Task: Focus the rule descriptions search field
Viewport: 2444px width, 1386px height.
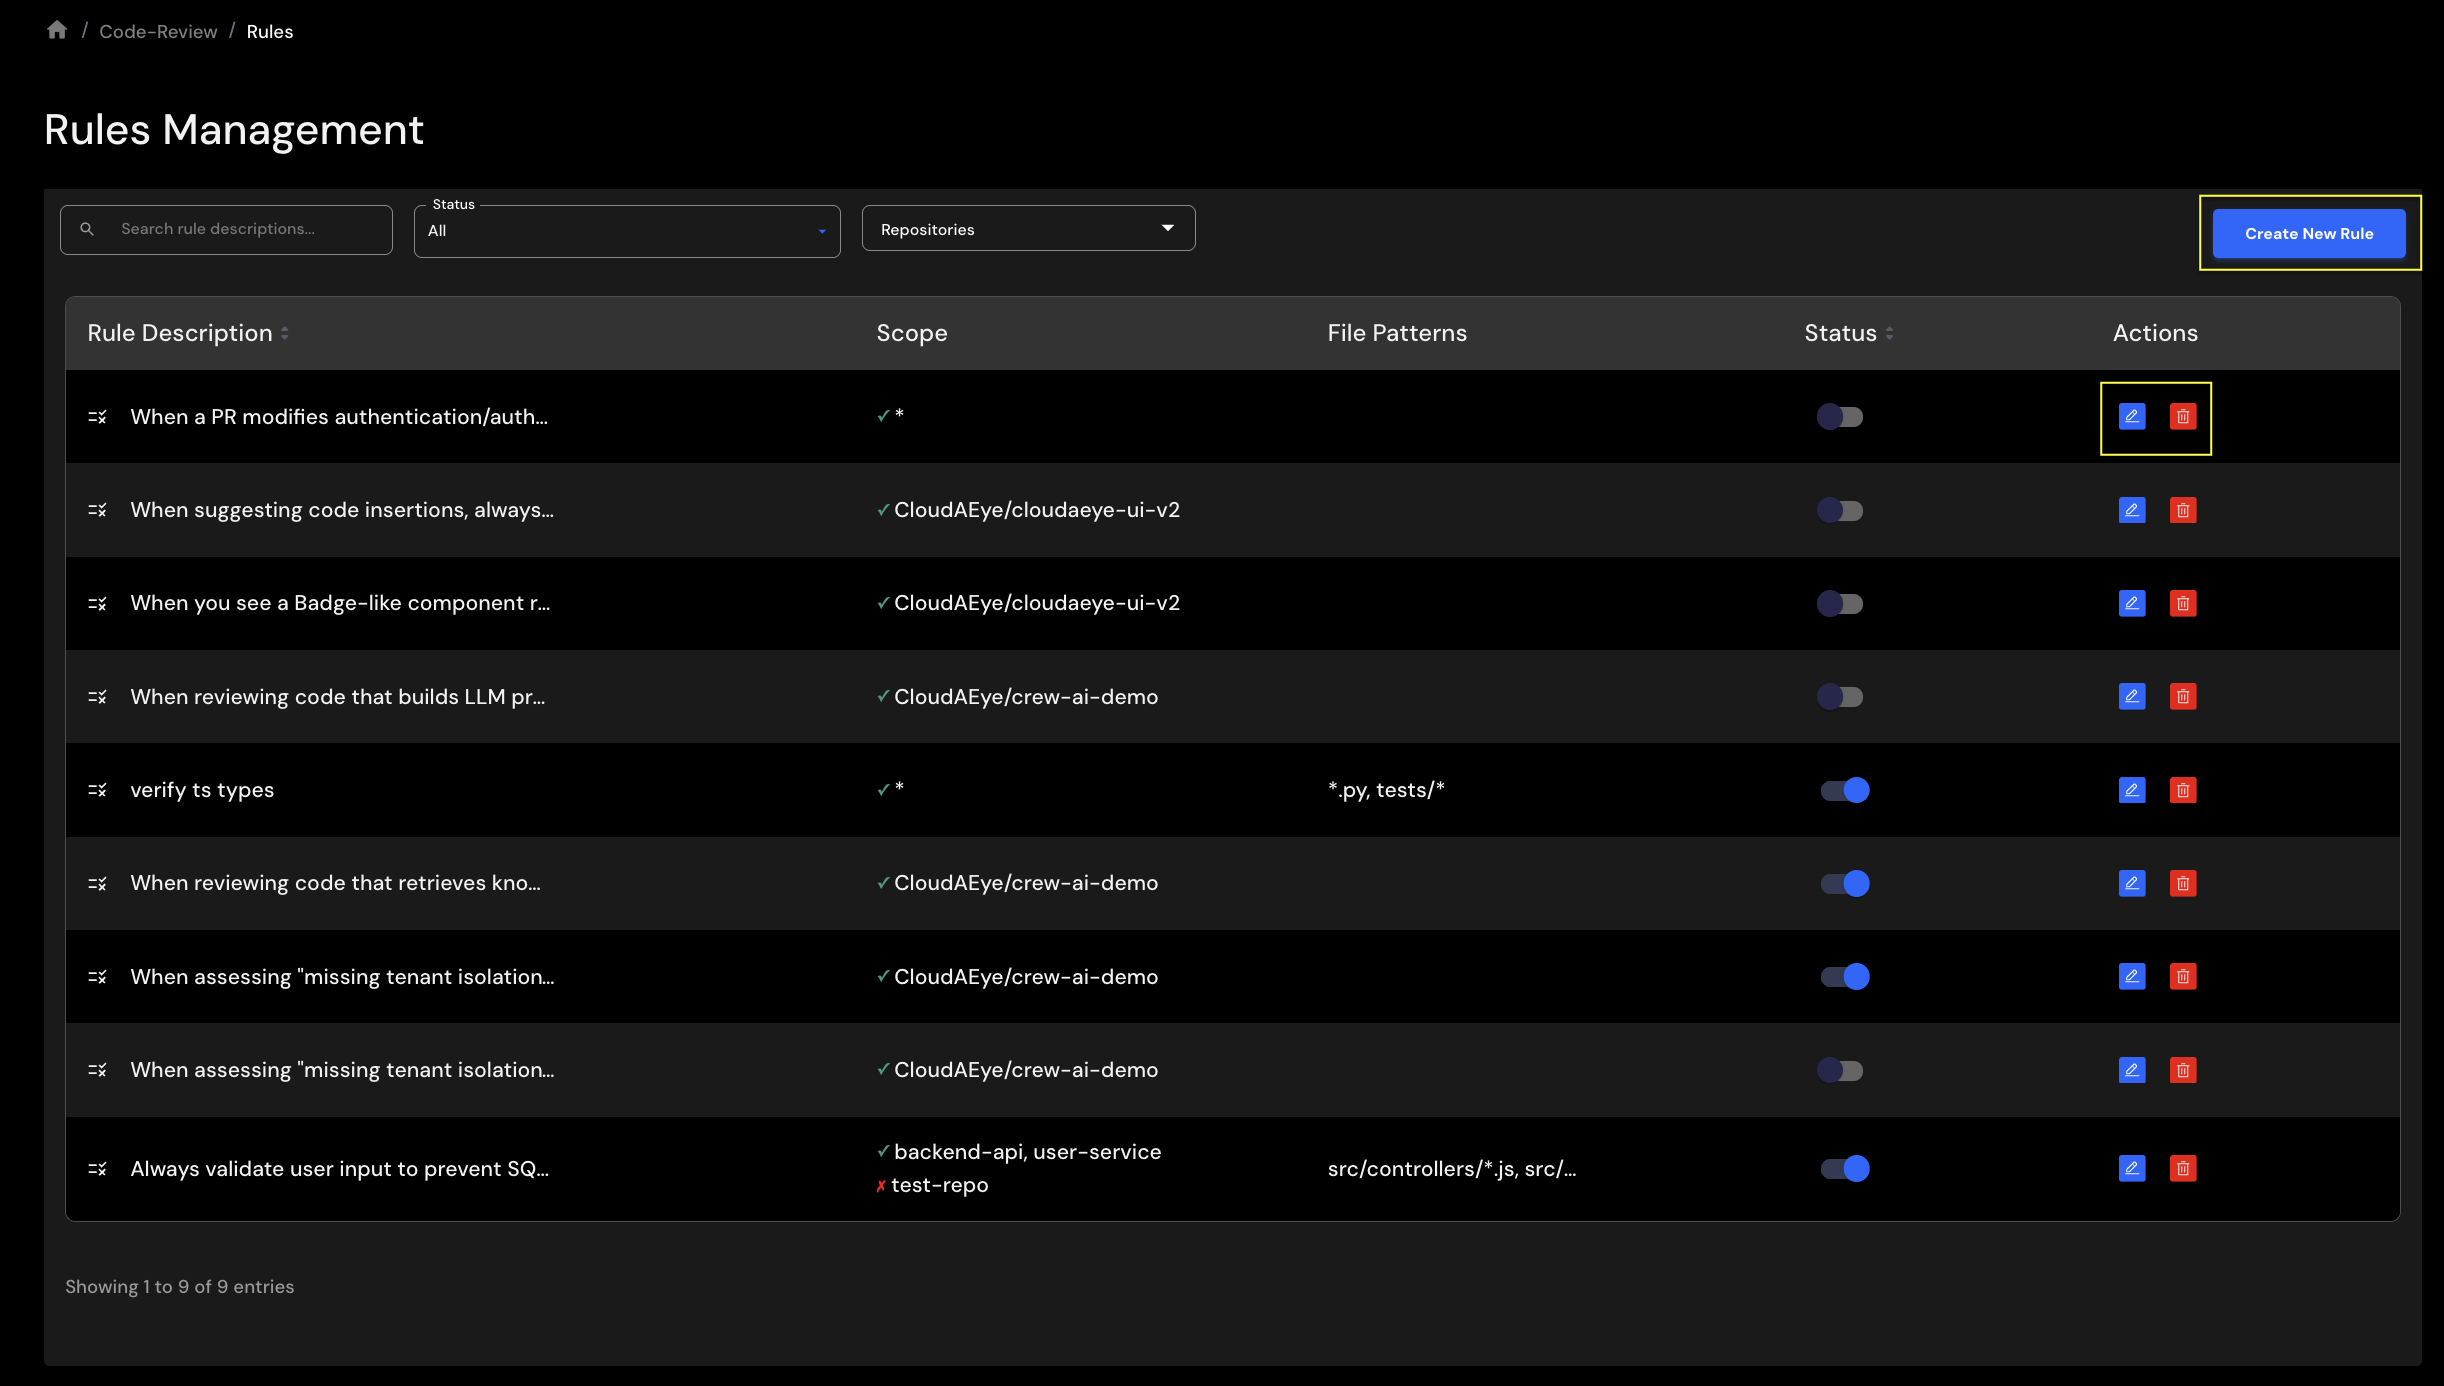Action: pyautogui.click(x=240, y=229)
